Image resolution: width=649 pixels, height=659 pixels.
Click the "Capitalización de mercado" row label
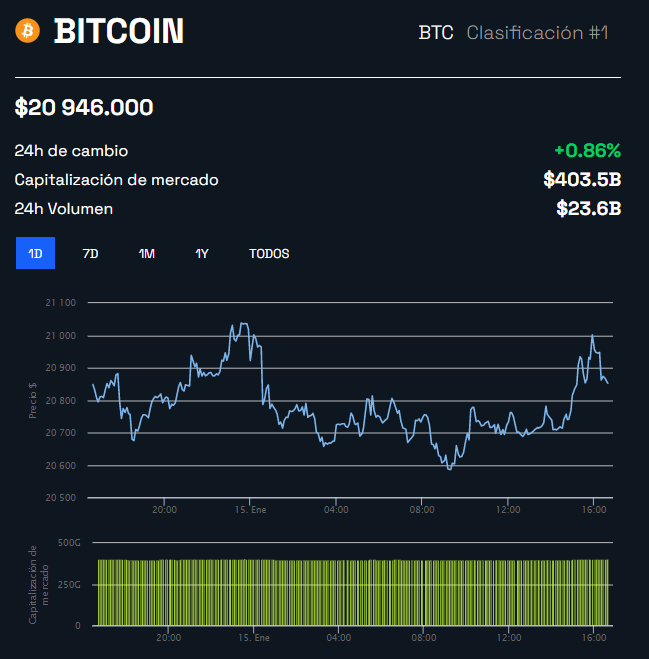click(x=116, y=180)
